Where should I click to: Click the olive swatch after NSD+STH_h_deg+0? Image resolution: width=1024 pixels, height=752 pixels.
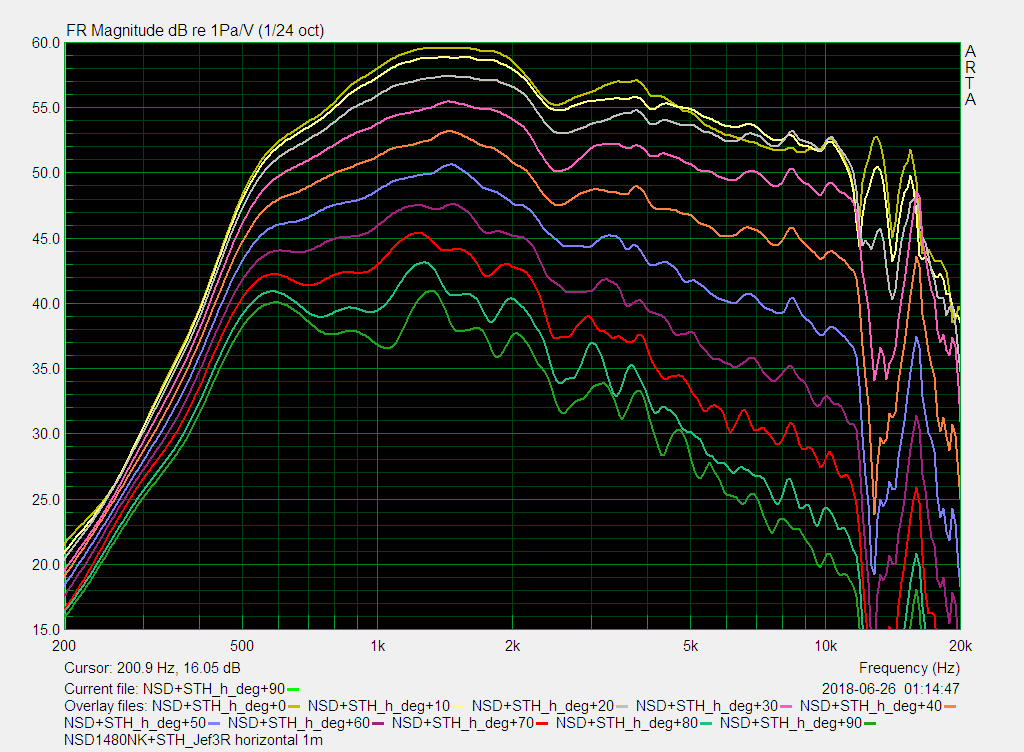point(294,706)
